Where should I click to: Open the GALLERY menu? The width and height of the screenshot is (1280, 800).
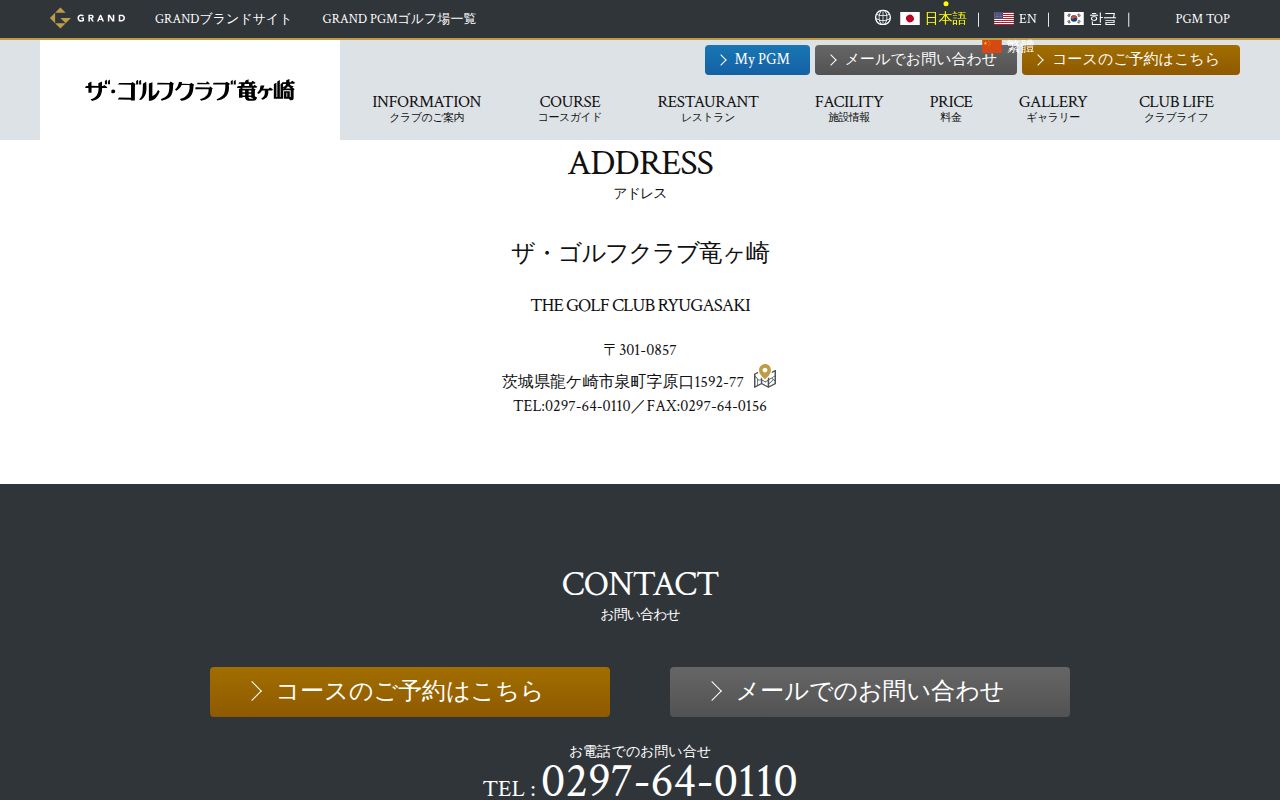pyautogui.click(x=1053, y=108)
